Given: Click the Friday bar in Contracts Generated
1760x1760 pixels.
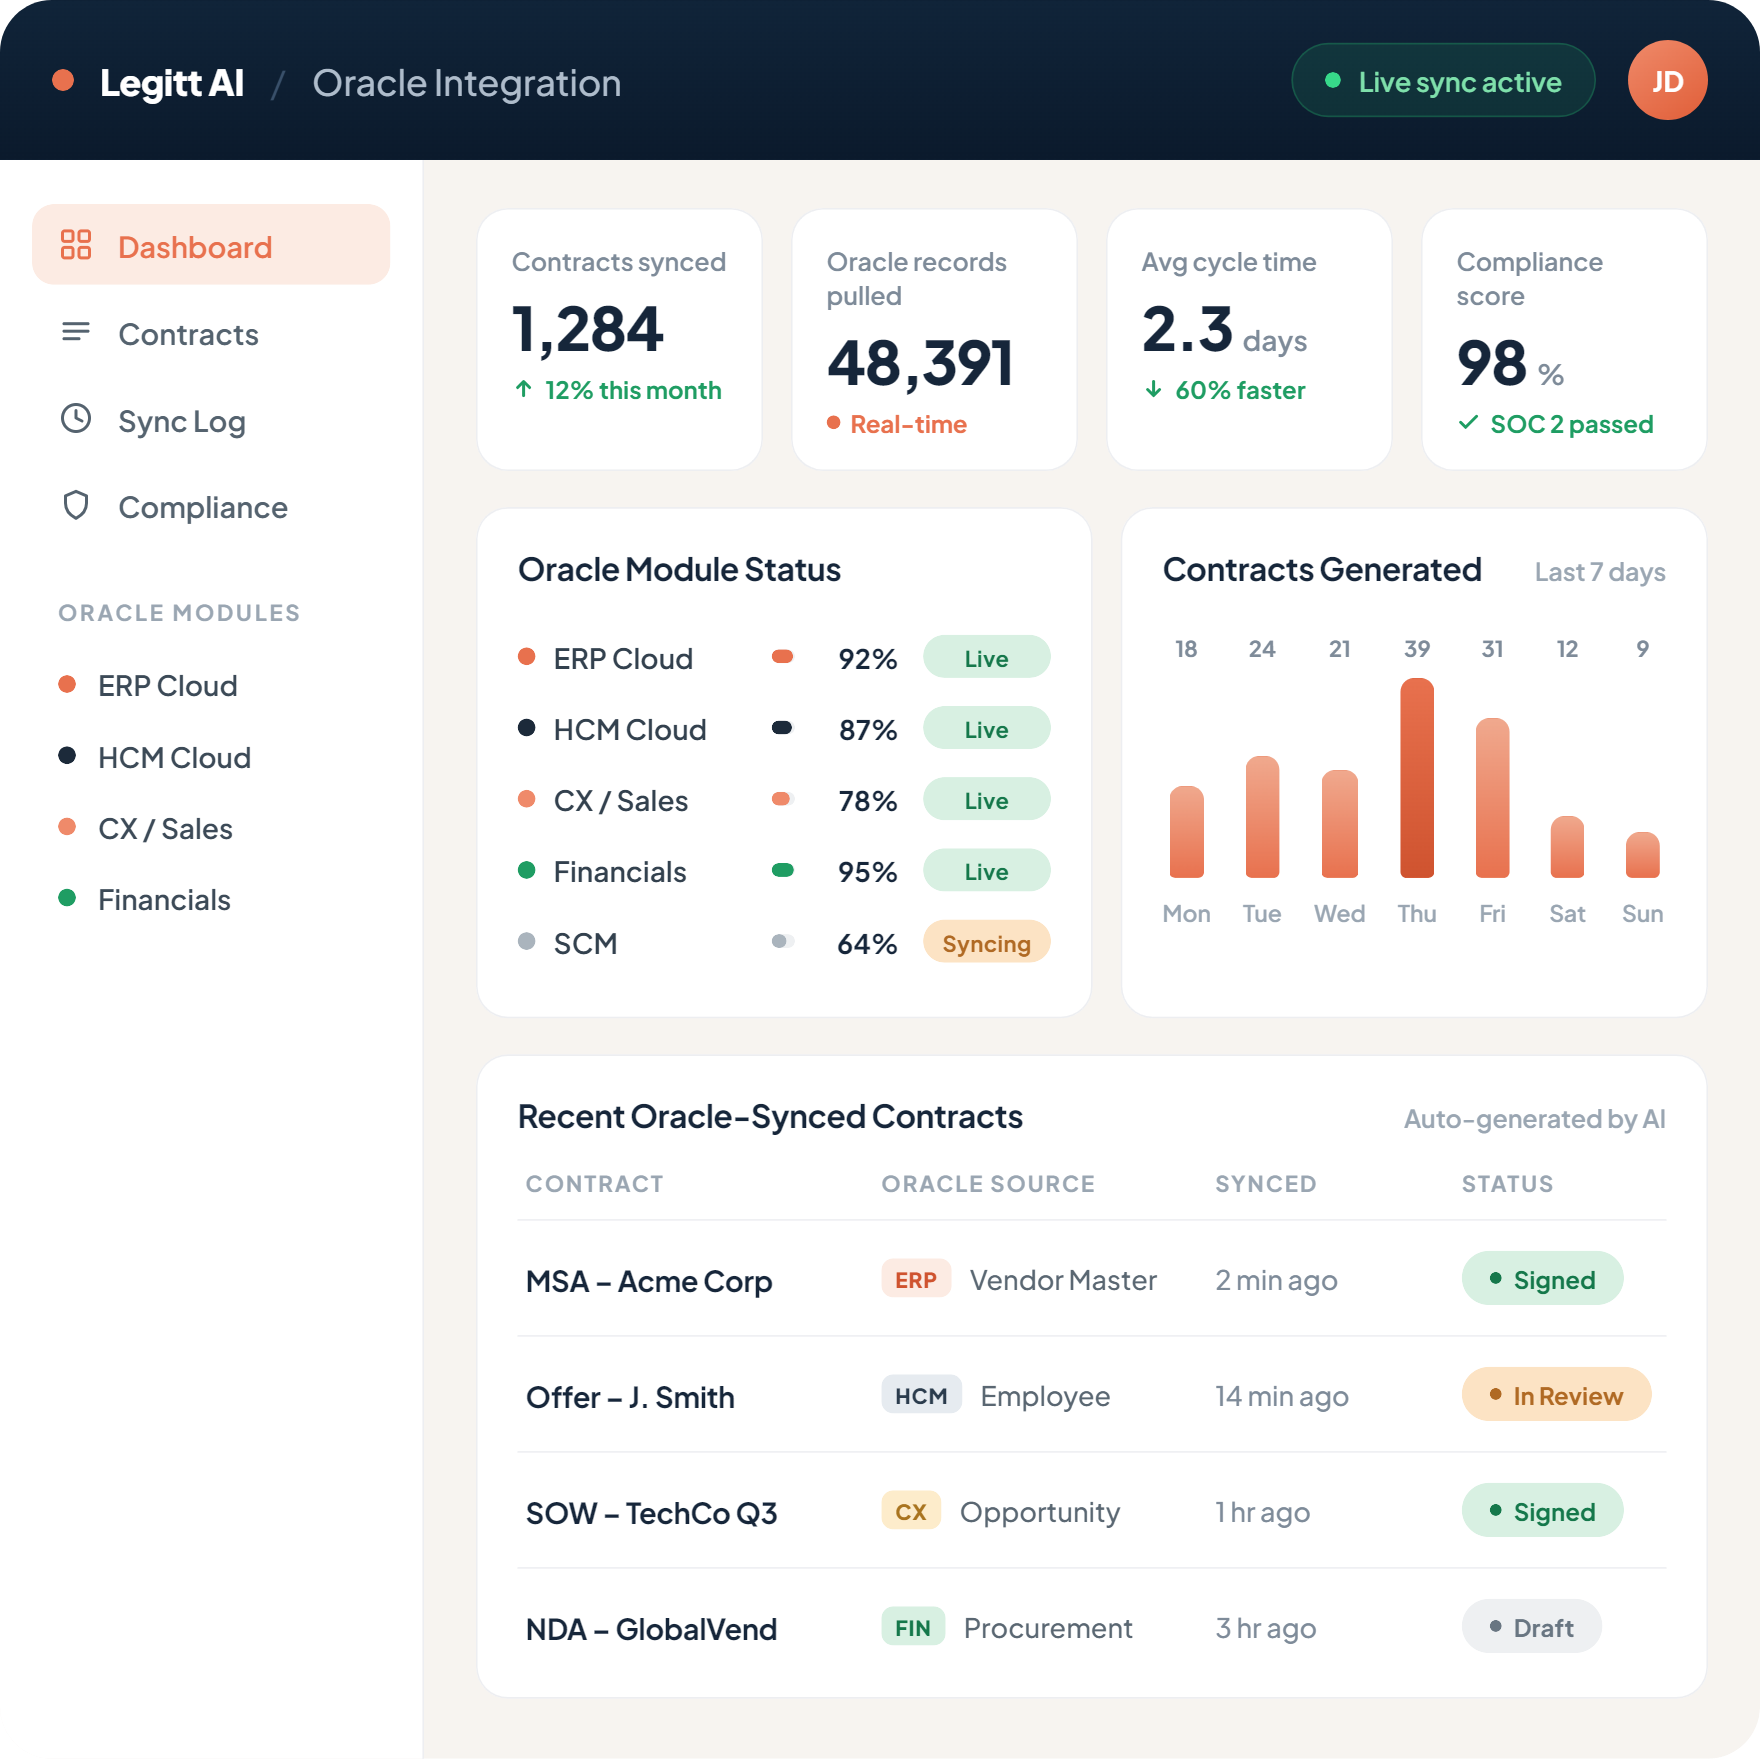Looking at the screenshot, I should (x=1492, y=798).
